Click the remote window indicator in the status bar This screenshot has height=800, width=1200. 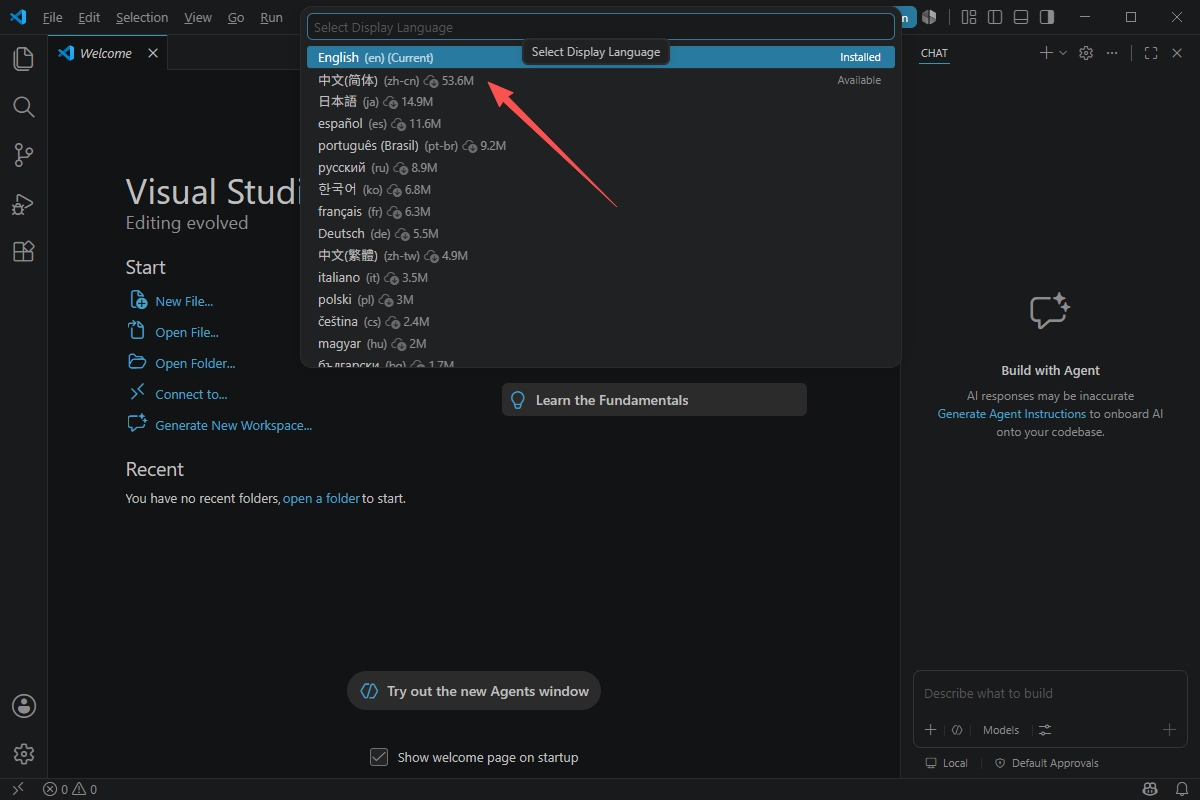pyautogui.click(x=17, y=789)
